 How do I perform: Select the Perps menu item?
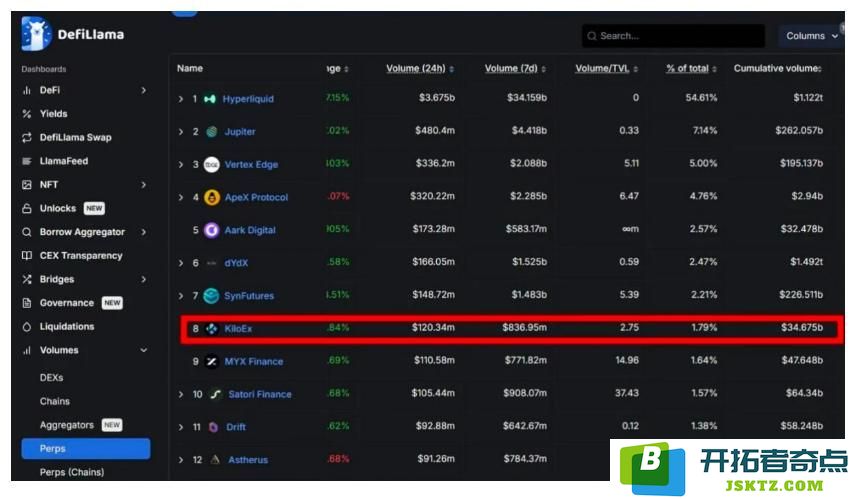(x=86, y=449)
